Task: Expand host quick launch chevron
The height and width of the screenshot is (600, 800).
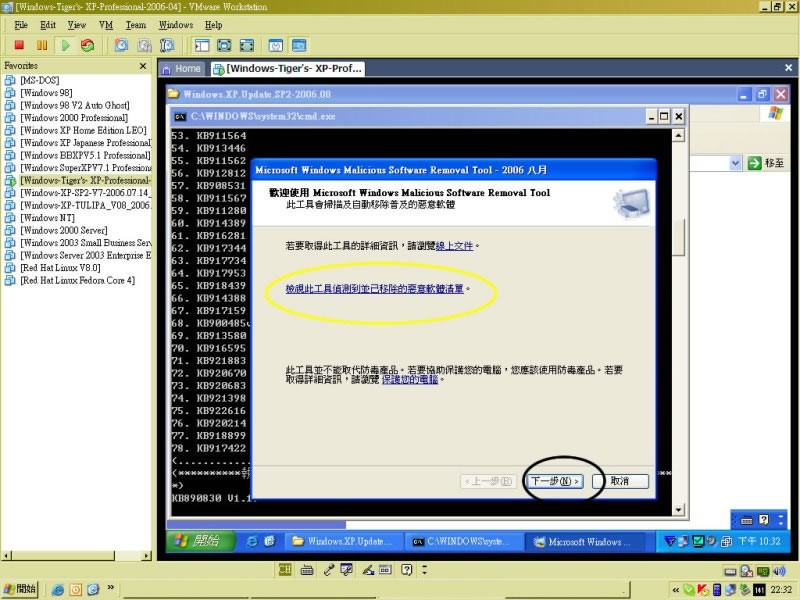Action: [110, 588]
